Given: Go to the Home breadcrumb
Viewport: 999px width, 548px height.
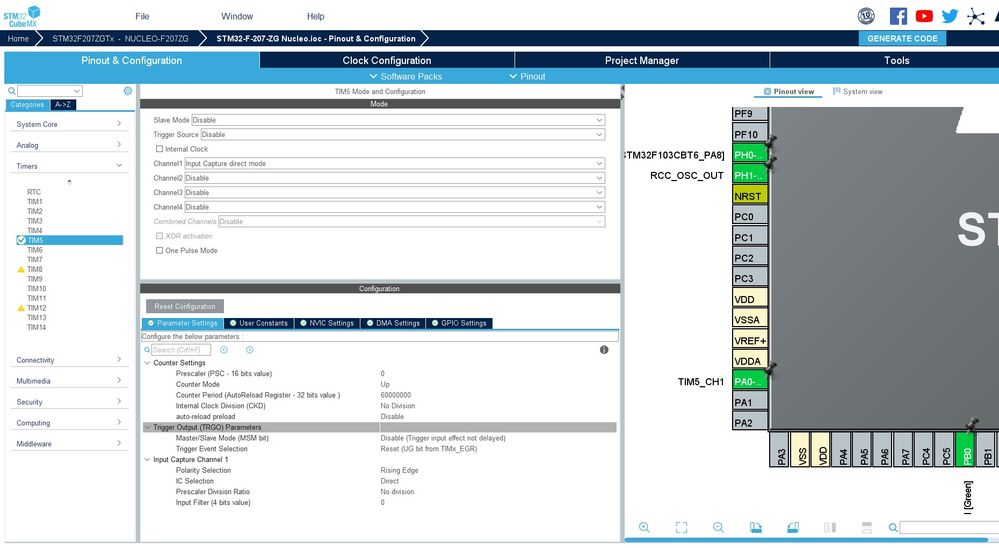Looking at the screenshot, I should point(18,39).
